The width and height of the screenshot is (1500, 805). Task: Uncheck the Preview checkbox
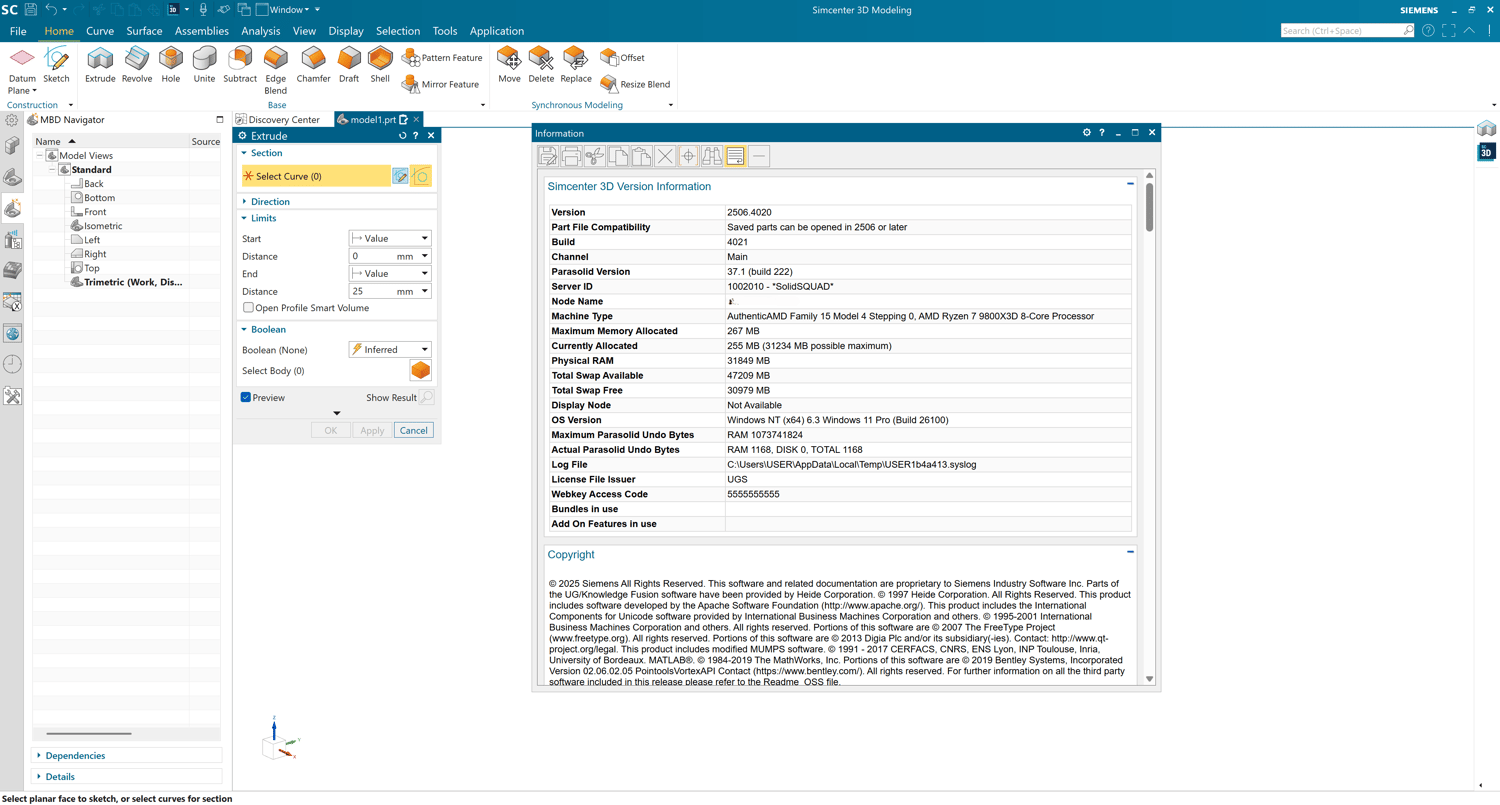[246, 397]
